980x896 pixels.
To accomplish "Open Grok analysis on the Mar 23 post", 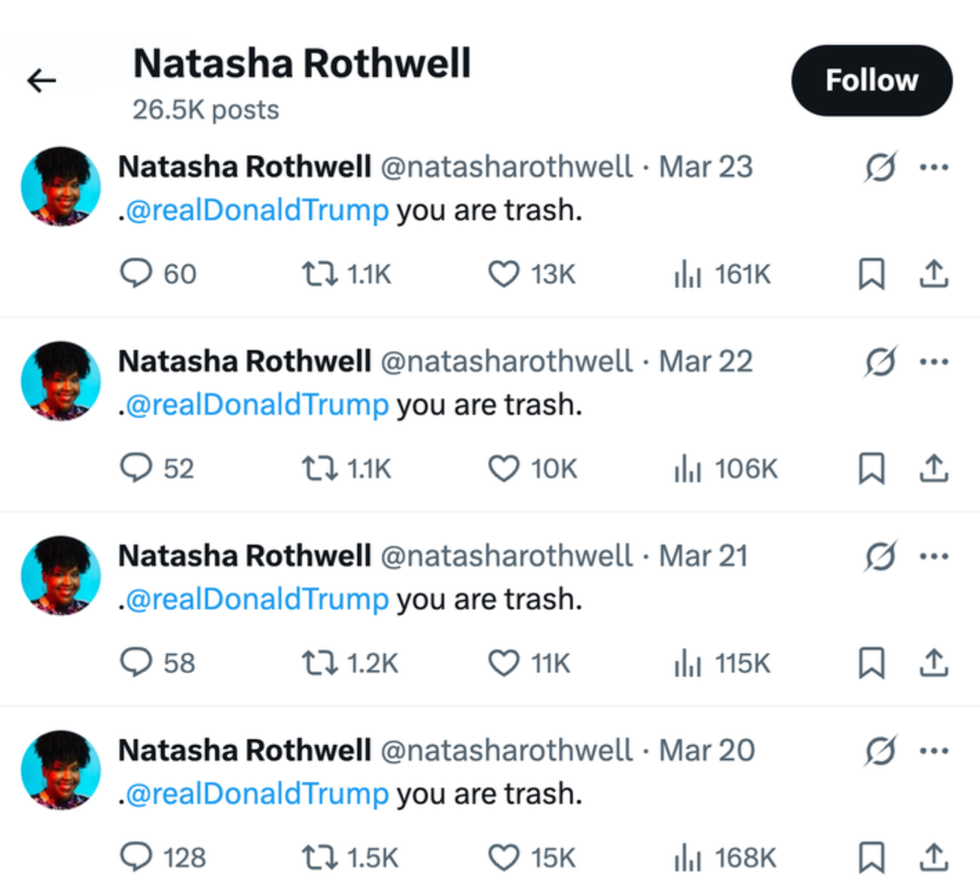I will [x=880, y=167].
